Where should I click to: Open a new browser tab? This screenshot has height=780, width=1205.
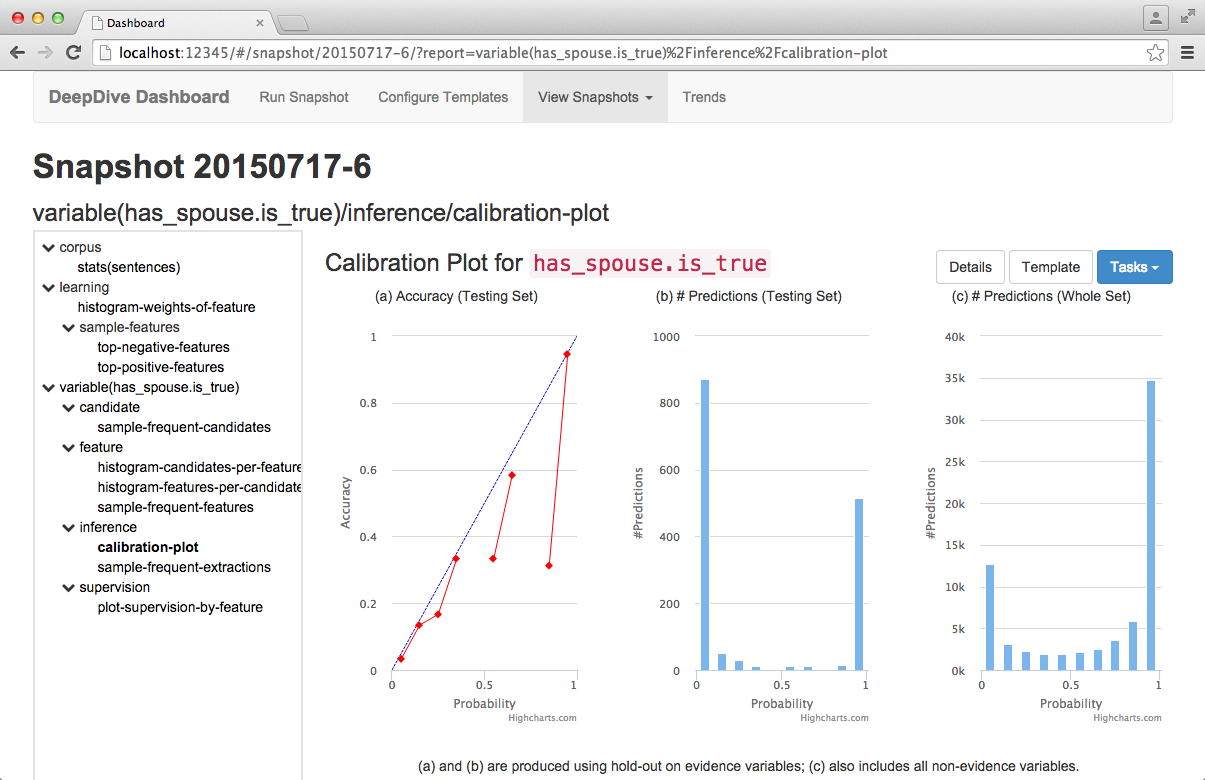292,23
